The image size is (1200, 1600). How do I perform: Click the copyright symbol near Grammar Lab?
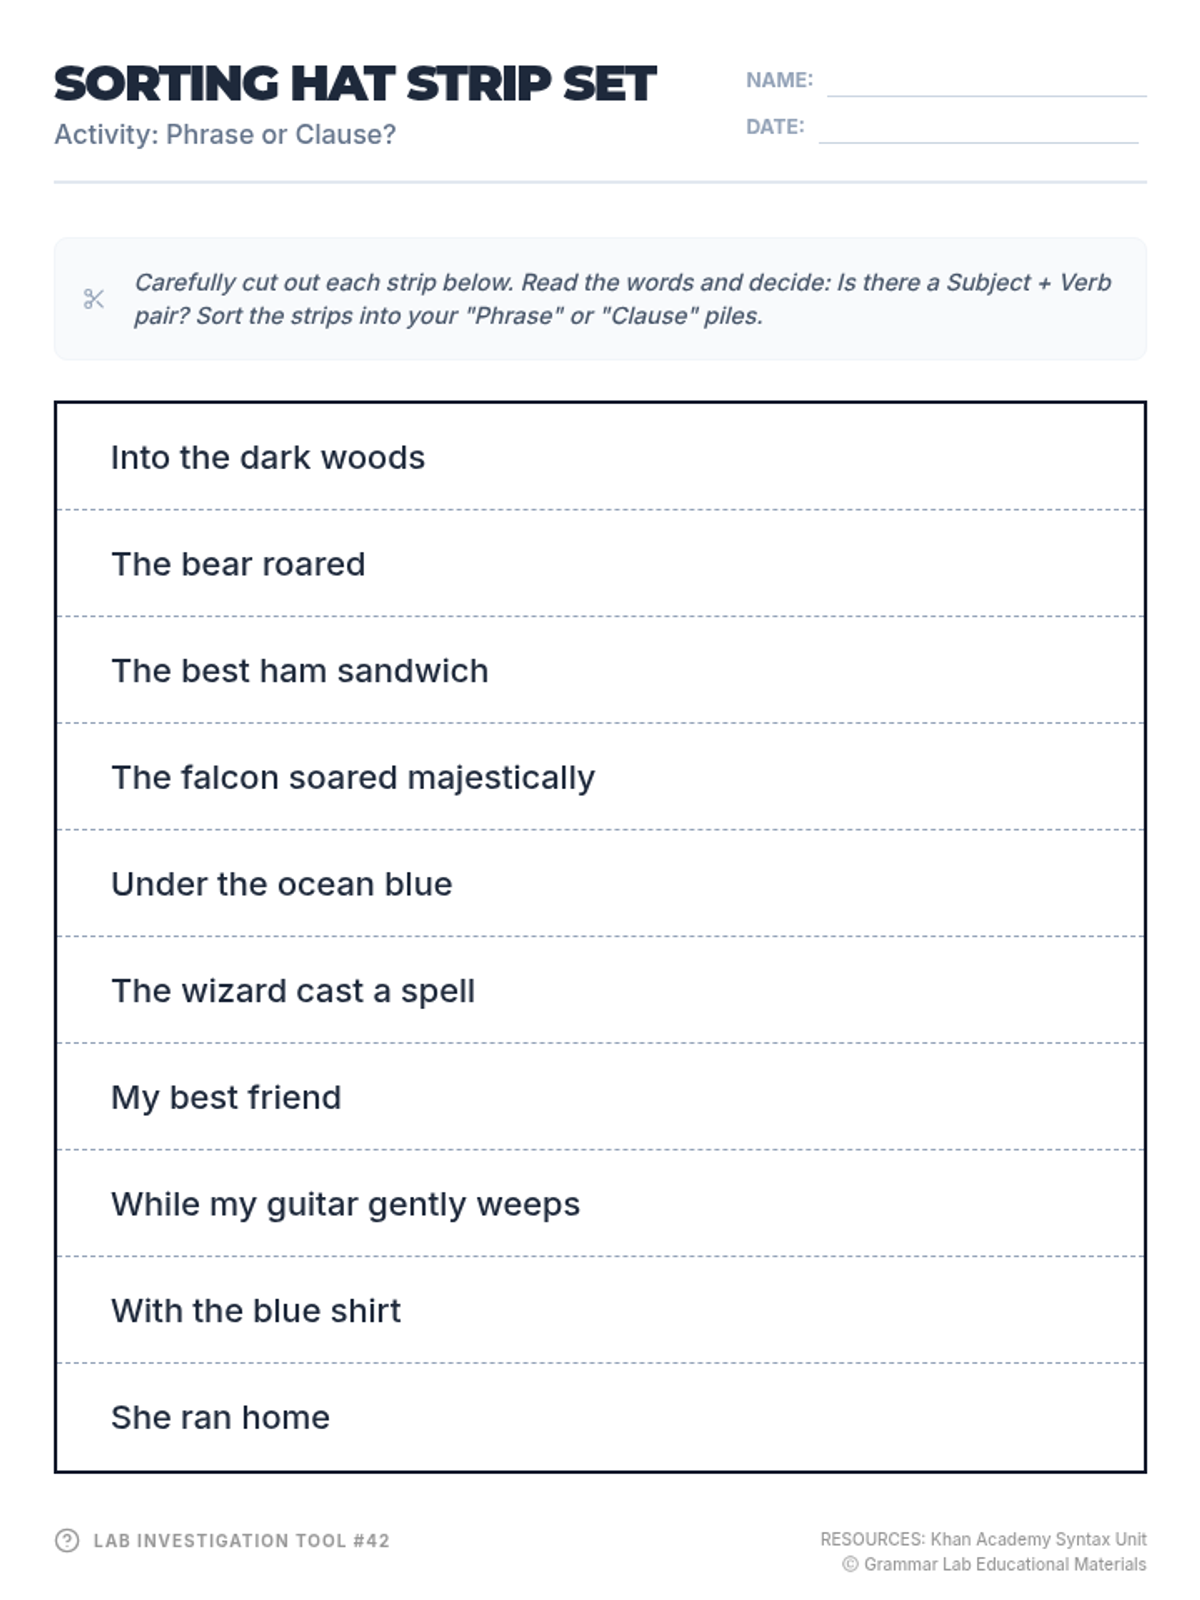(x=850, y=1565)
